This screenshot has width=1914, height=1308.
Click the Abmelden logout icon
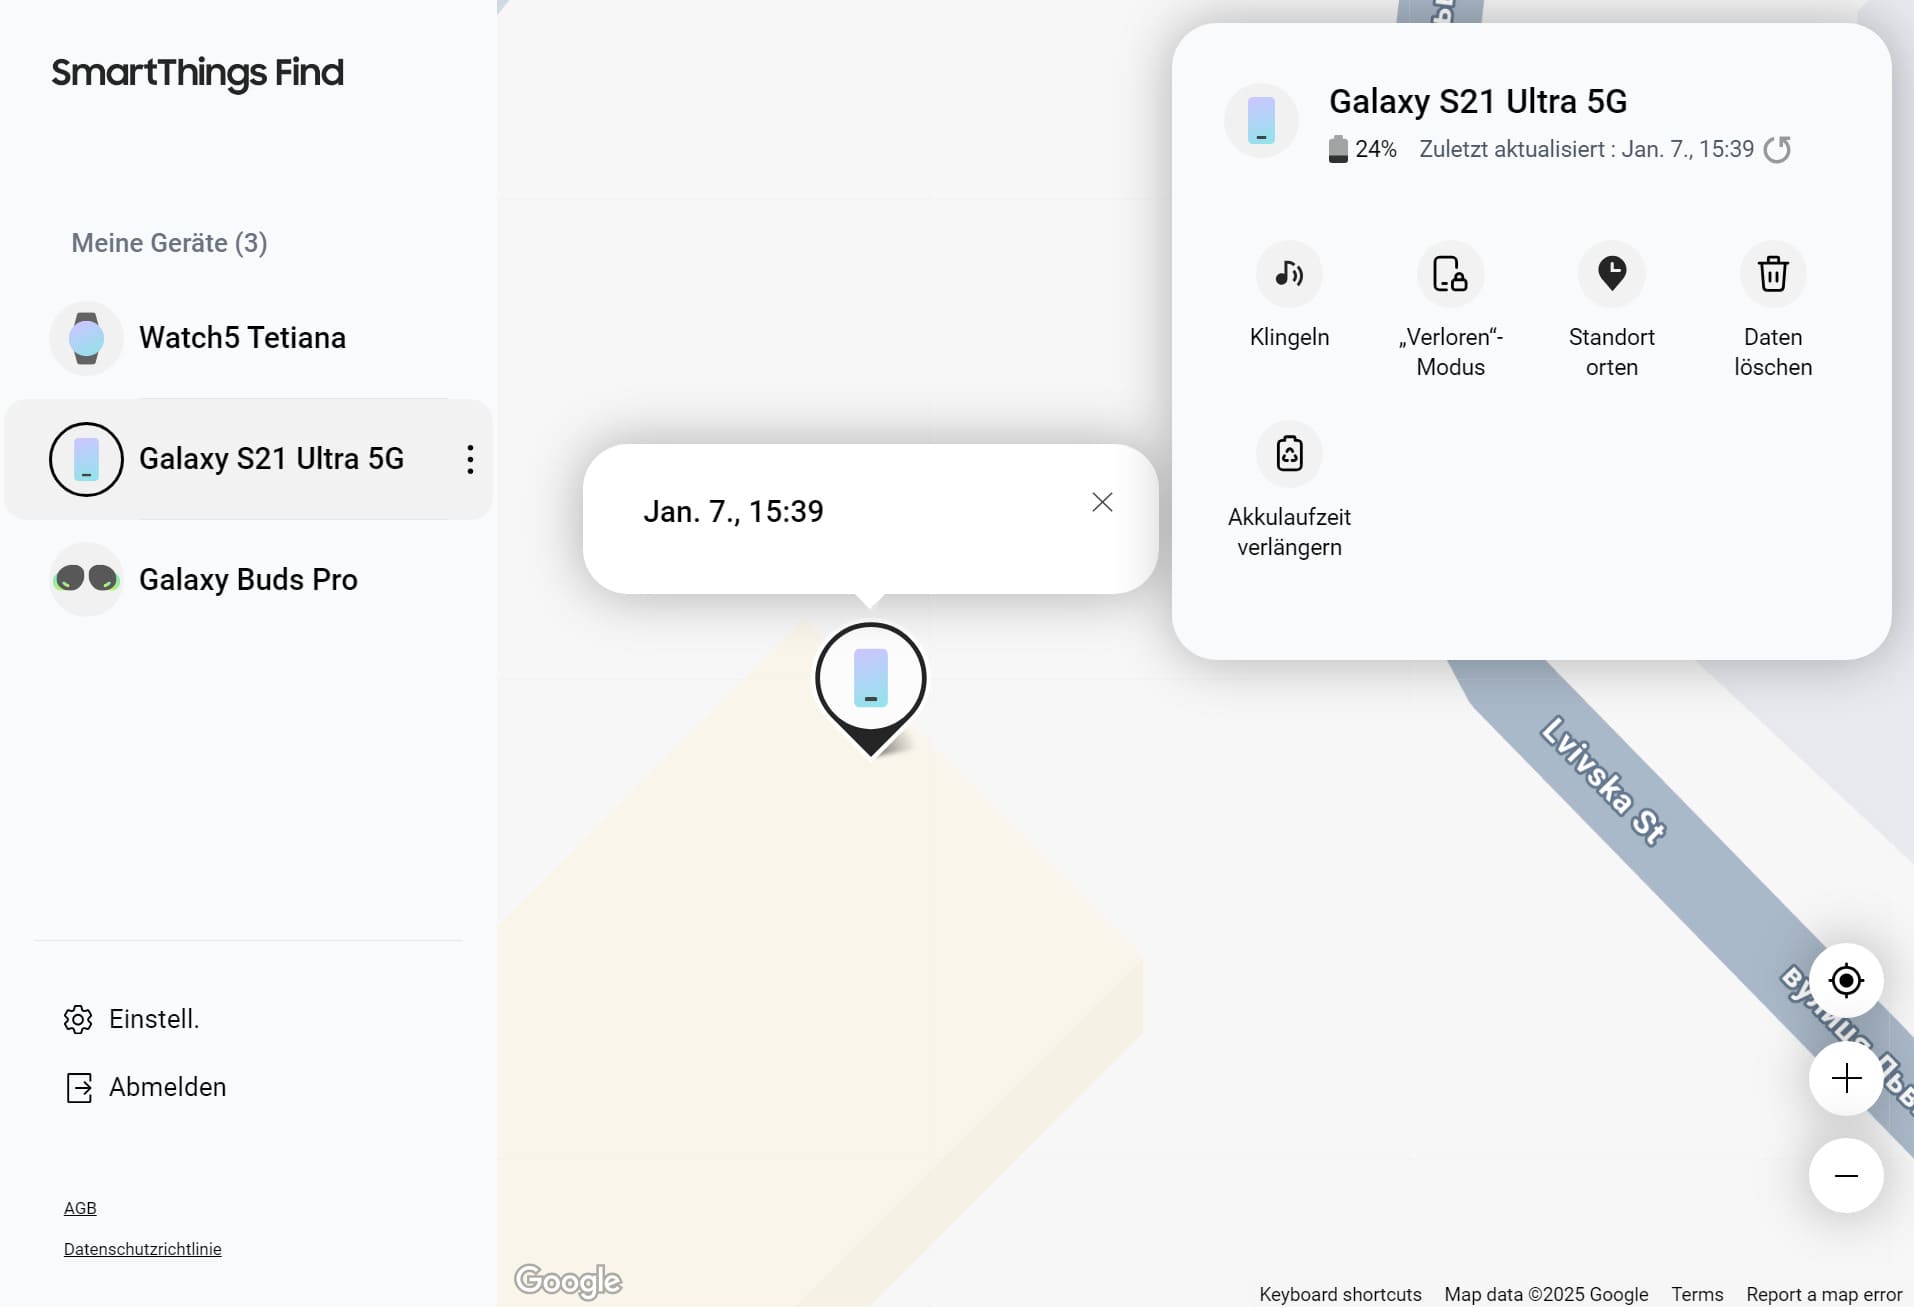click(x=78, y=1087)
